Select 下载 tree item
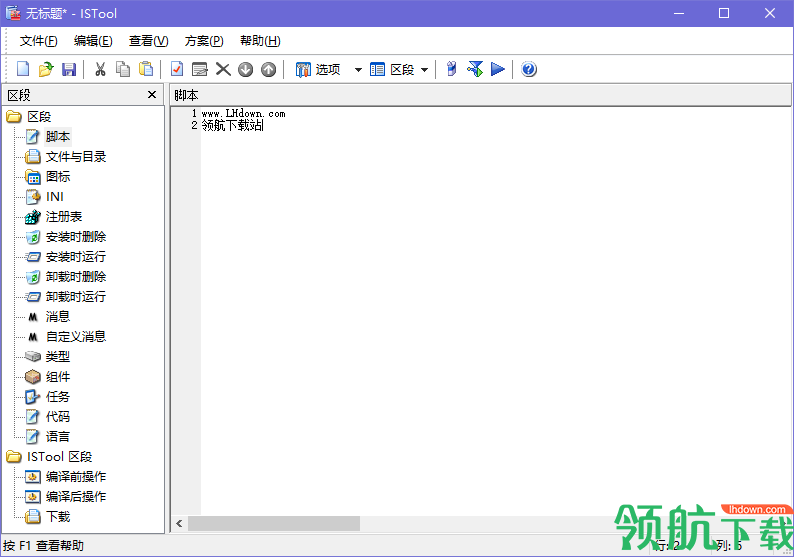 click(58, 516)
